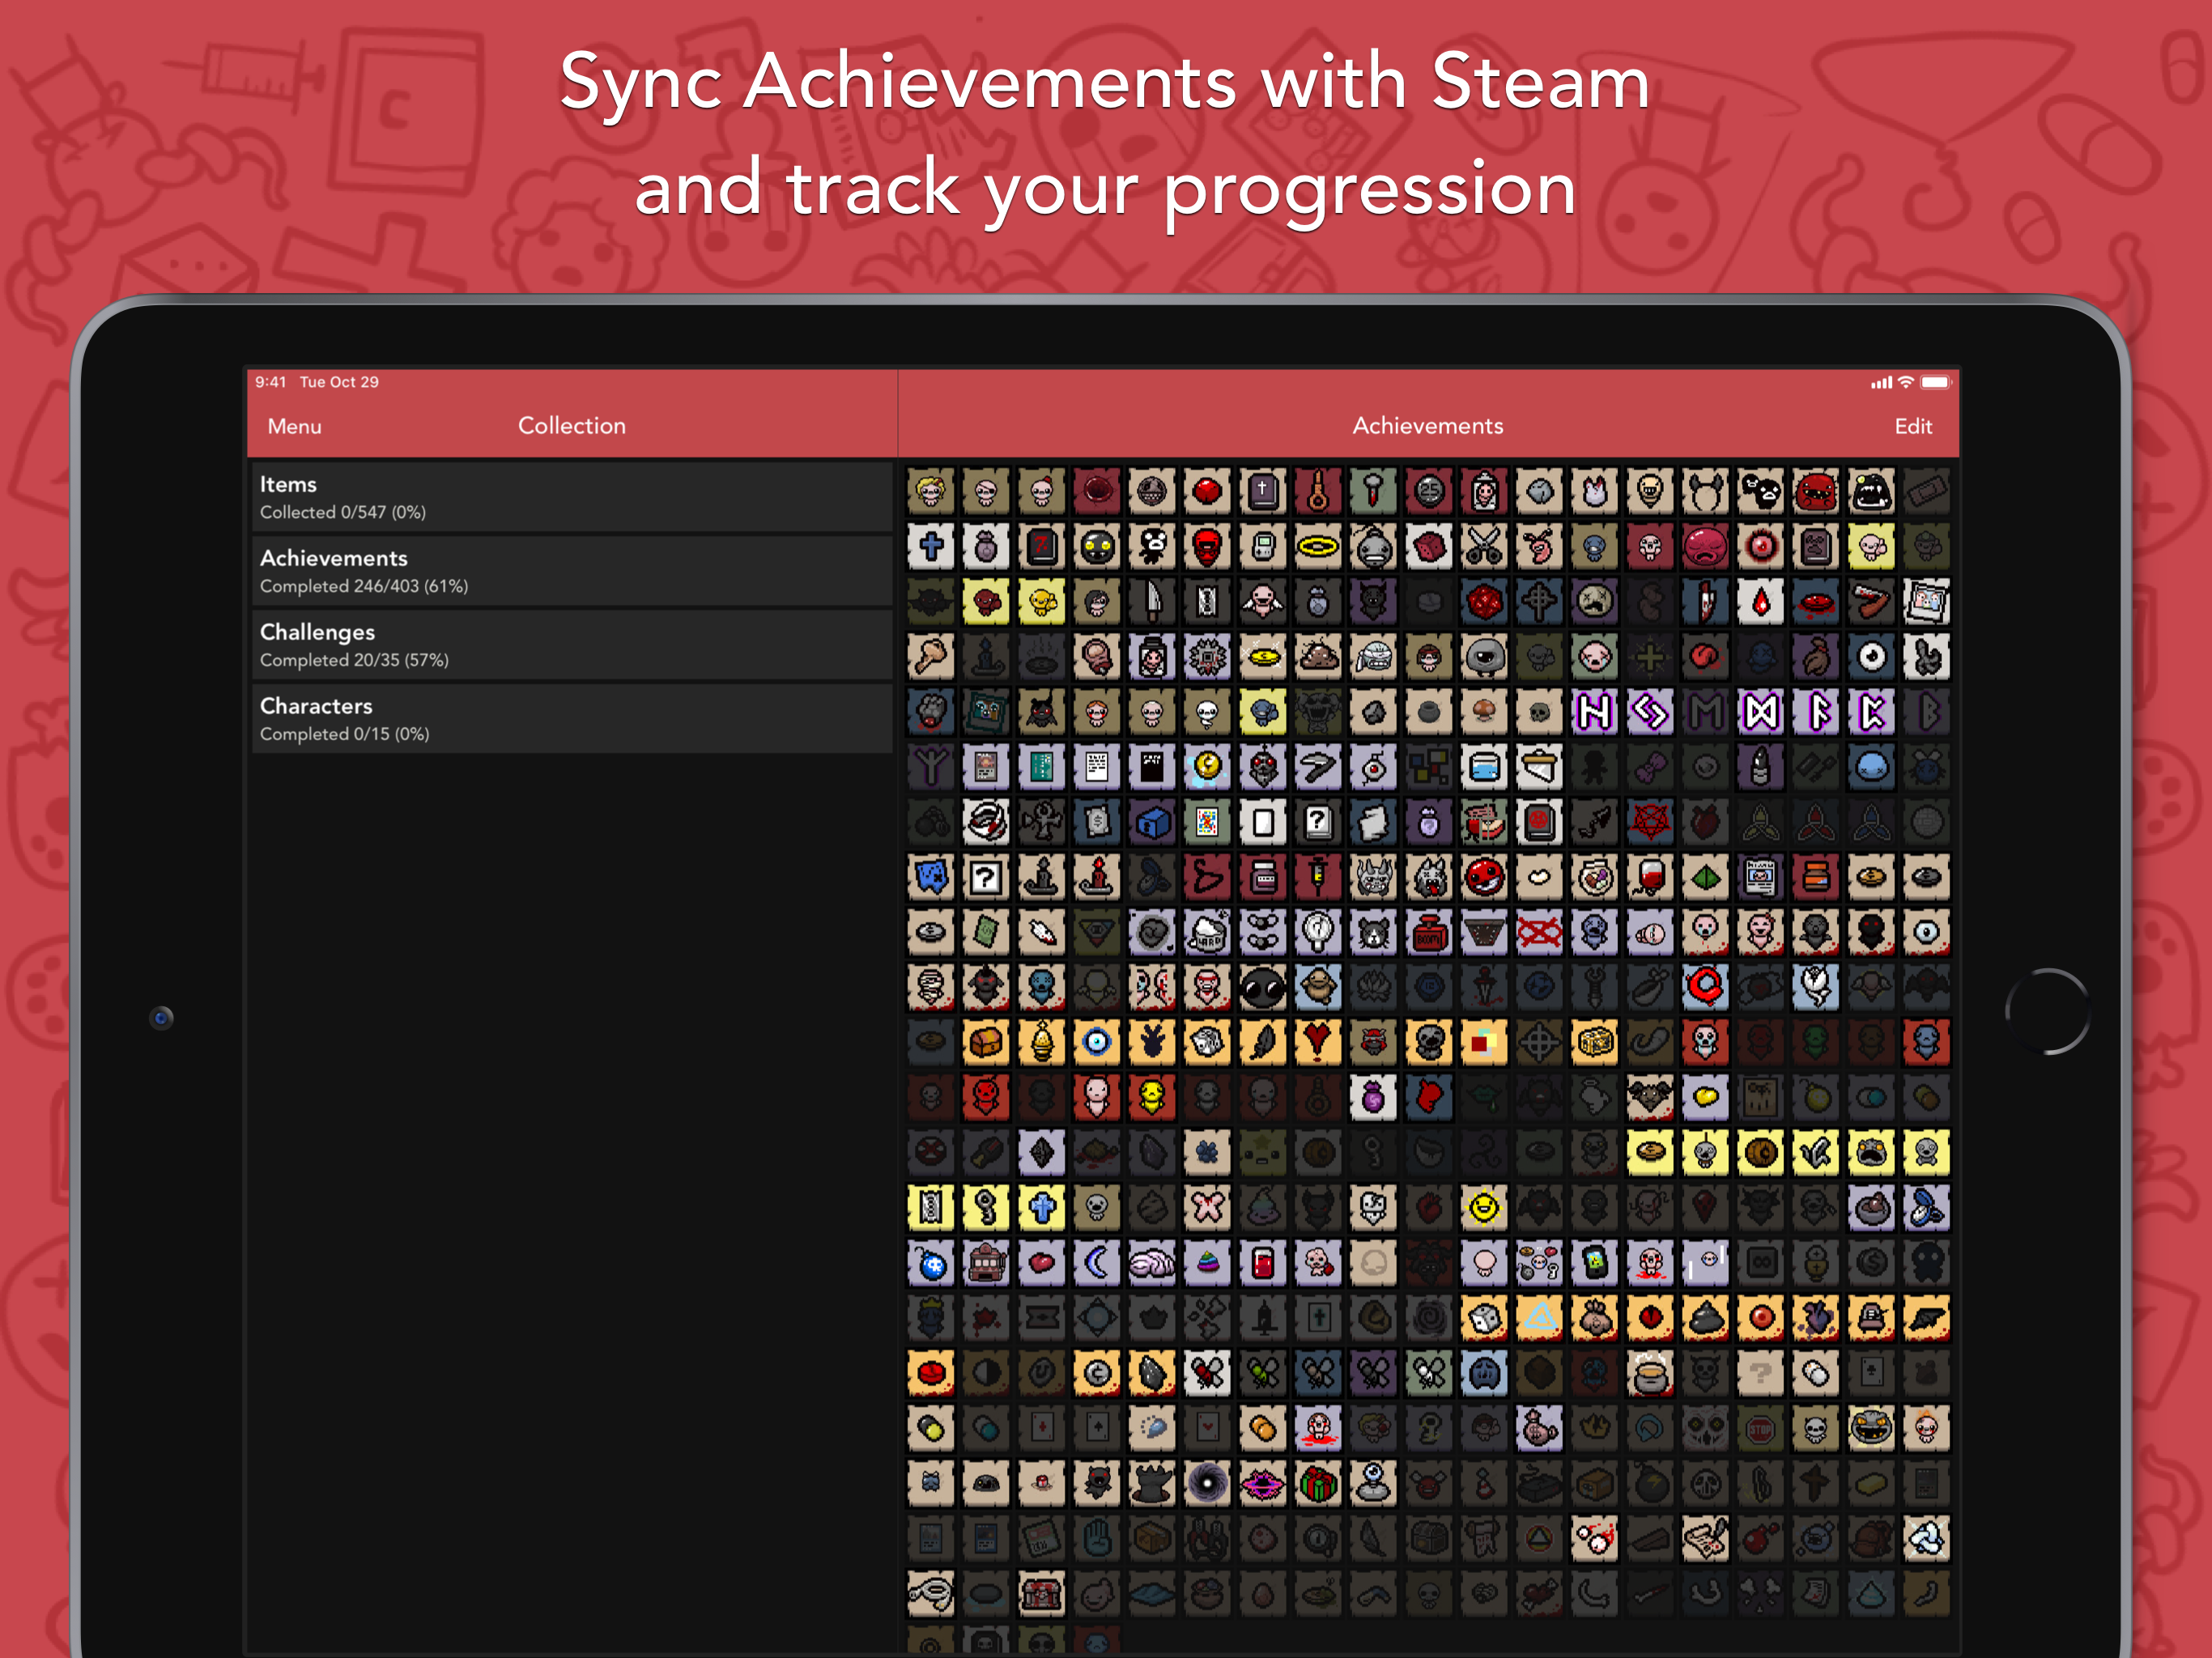Tap the purple lips achievement icon

click(1262, 1484)
